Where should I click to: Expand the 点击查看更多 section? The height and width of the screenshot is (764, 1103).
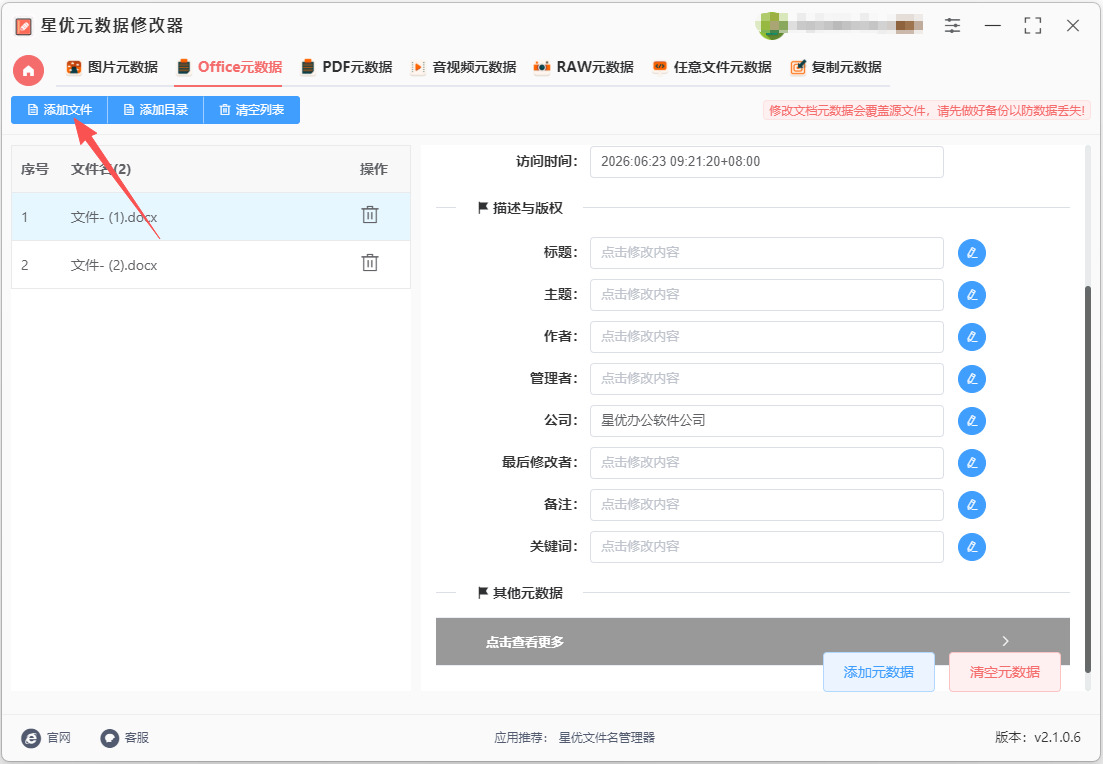[x=753, y=641]
